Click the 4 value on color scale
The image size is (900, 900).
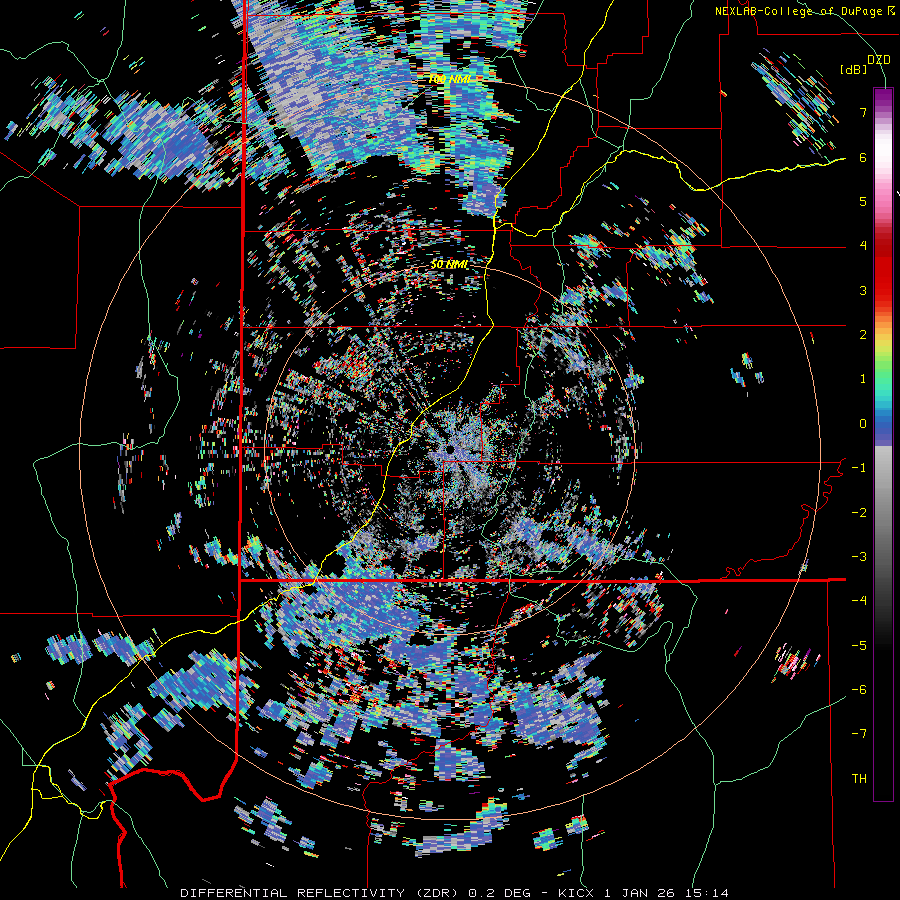coord(863,246)
